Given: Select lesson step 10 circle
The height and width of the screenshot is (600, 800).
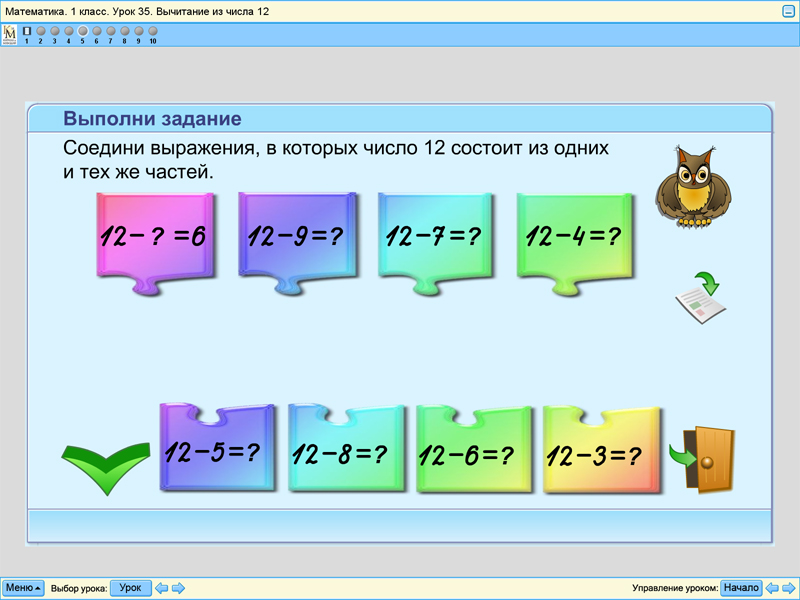Looking at the screenshot, I should (150, 30).
